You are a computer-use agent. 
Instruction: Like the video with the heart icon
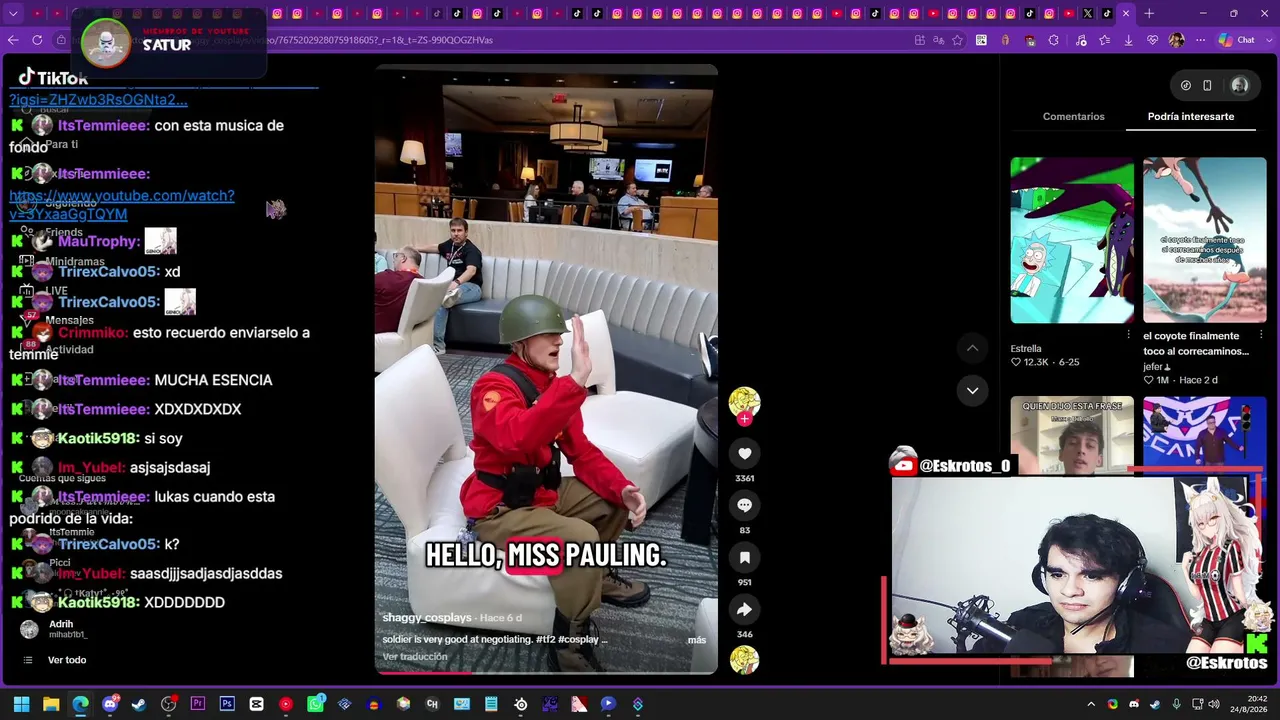(744, 454)
